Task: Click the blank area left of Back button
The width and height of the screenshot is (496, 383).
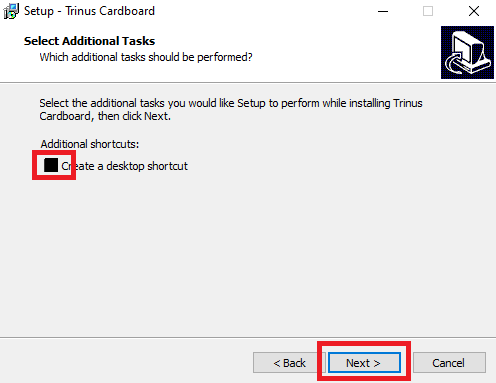Action: coord(127,363)
